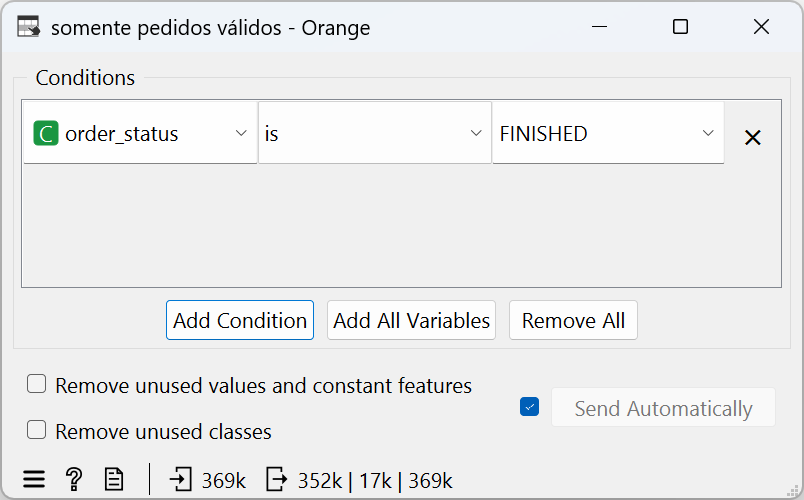
Task: Enable Remove unused values and constant features
Action: point(36,384)
